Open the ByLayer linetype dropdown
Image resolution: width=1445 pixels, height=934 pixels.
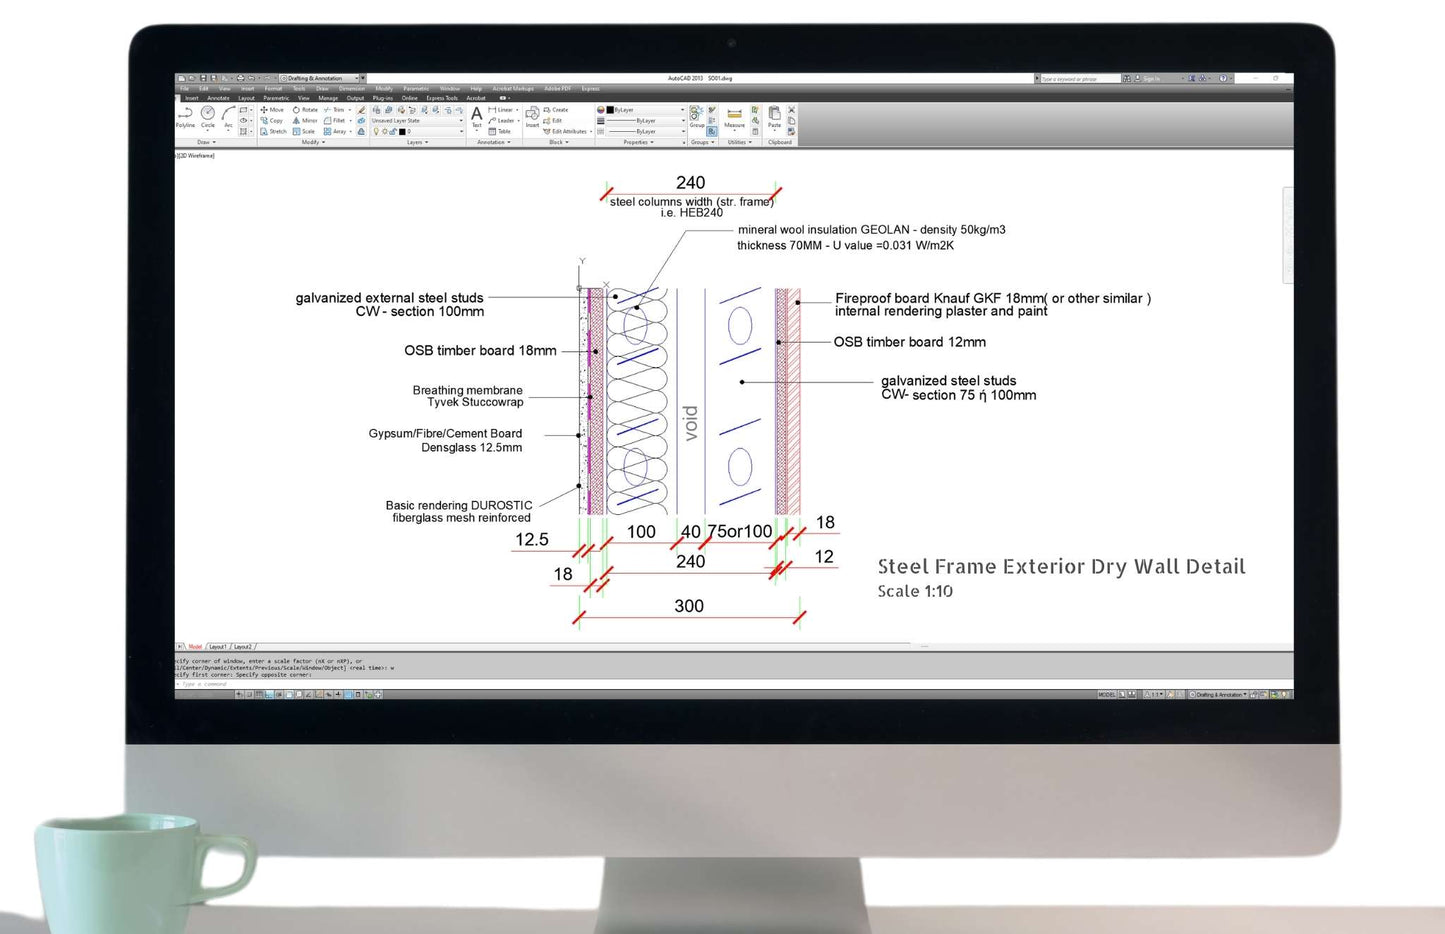646,131
